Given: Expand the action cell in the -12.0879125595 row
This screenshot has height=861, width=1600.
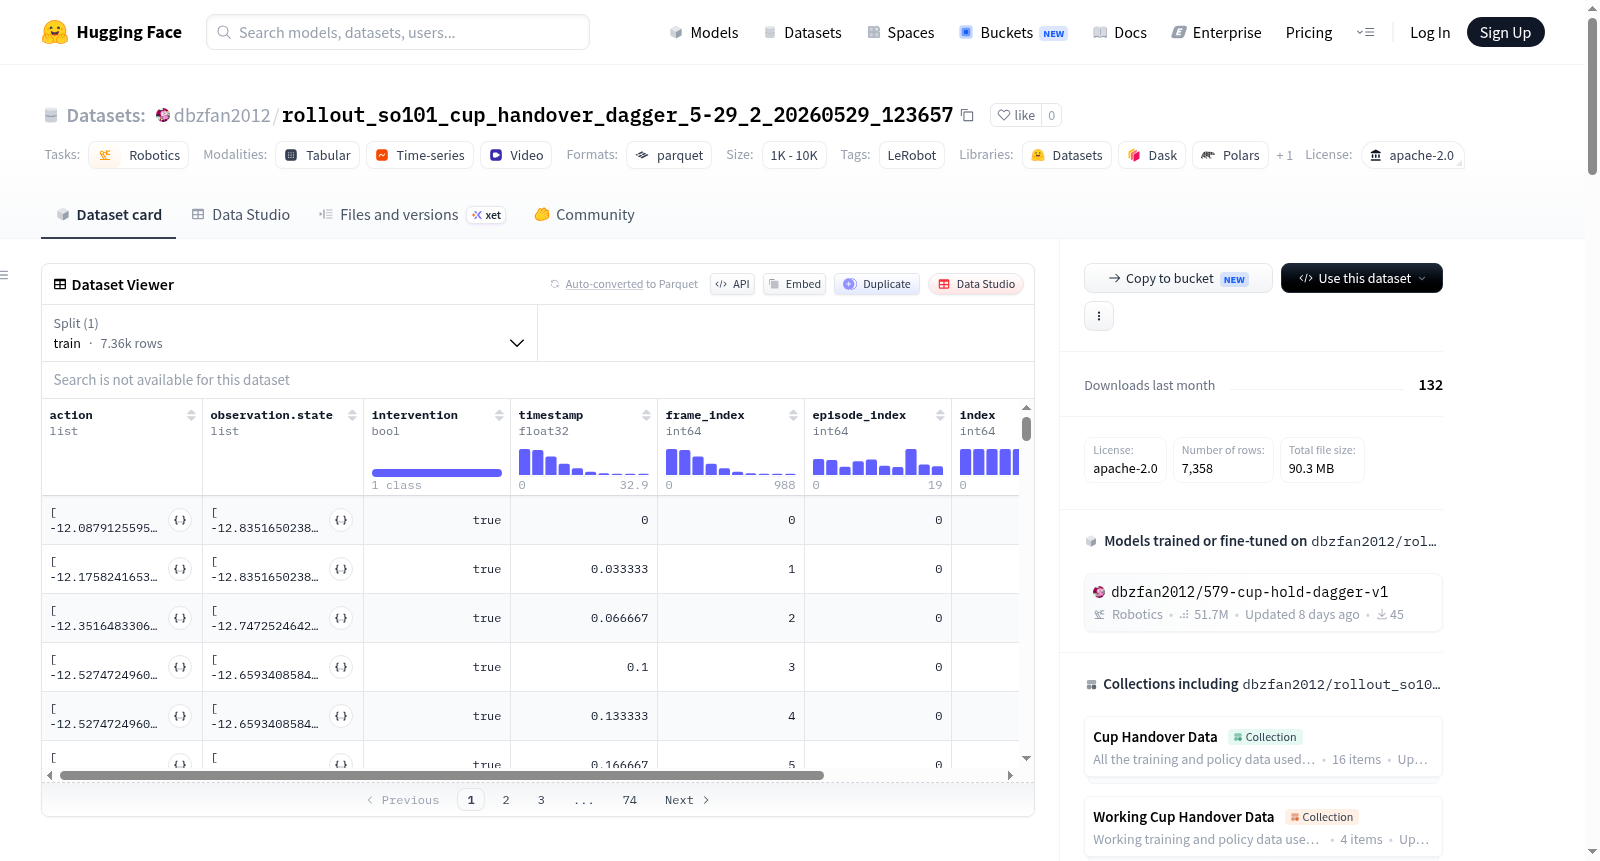Looking at the screenshot, I should click(x=180, y=520).
